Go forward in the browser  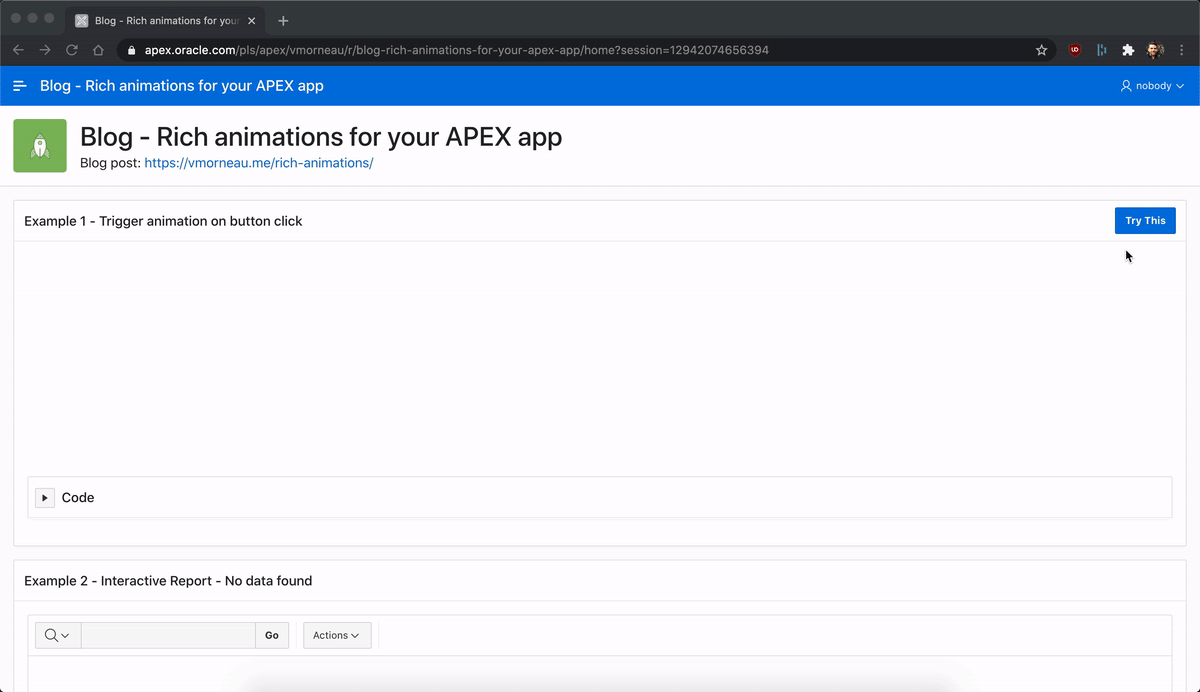coord(45,50)
